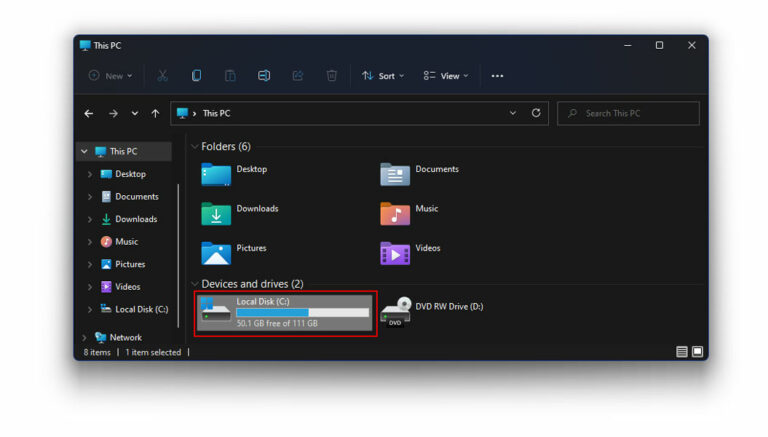The image size is (768, 437).
Task: Expand Desktop in navigation tree
Action: click(90, 174)
